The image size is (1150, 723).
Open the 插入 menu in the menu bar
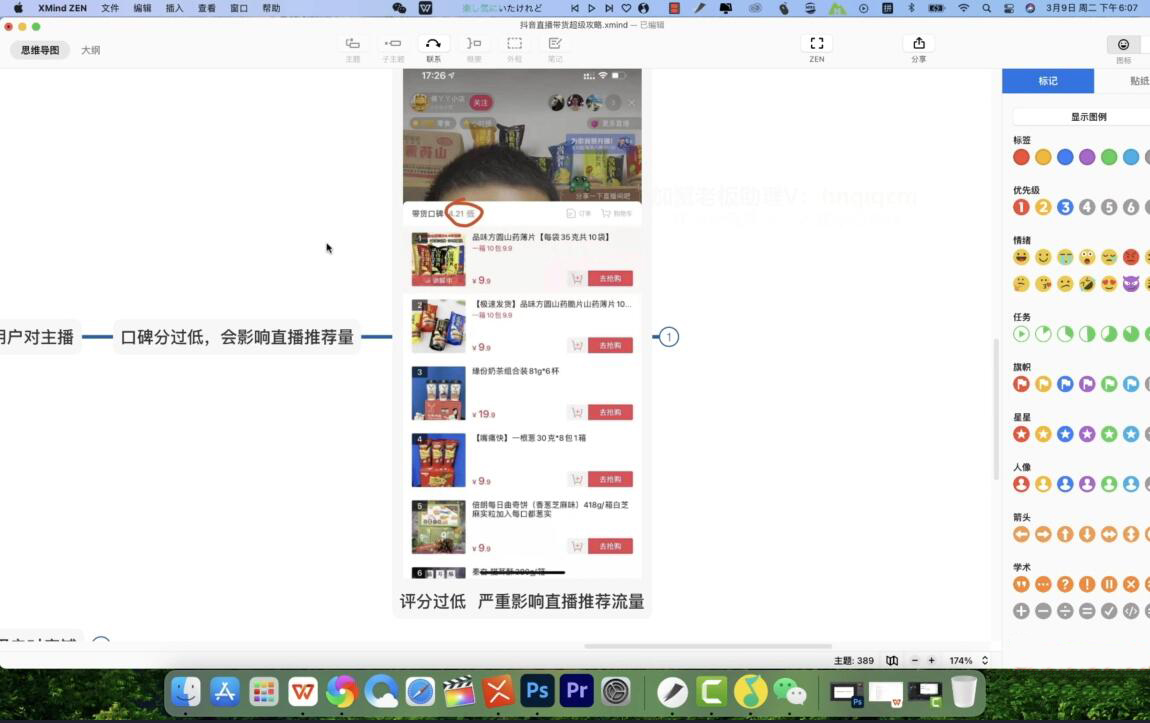pos(174,8)
